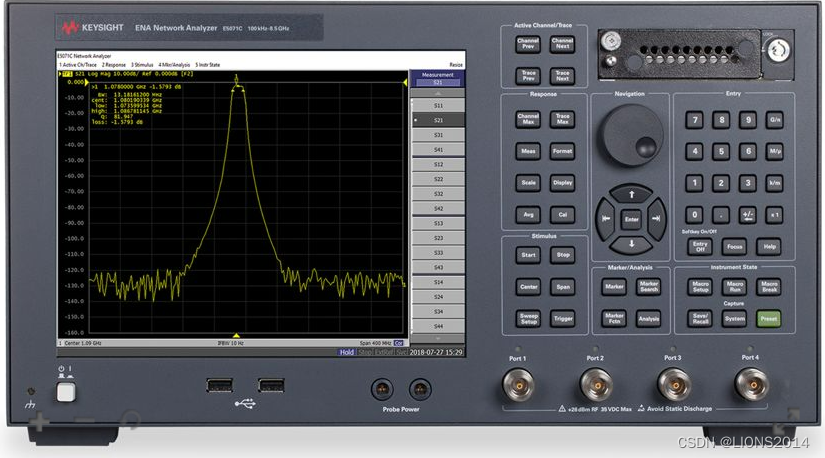Click the Save/Recall key
Screen dimensions: 825x458
tap(700, 318)
